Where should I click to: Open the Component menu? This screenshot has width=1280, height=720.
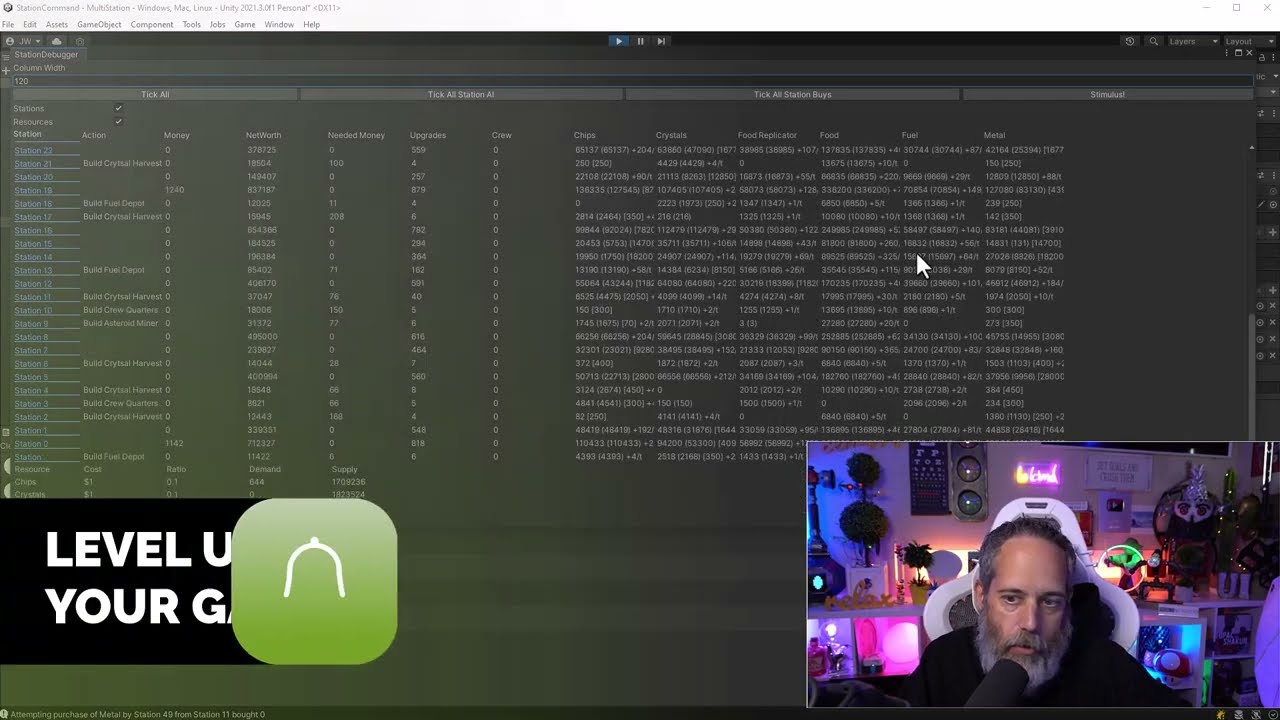[x=152, y=24]
